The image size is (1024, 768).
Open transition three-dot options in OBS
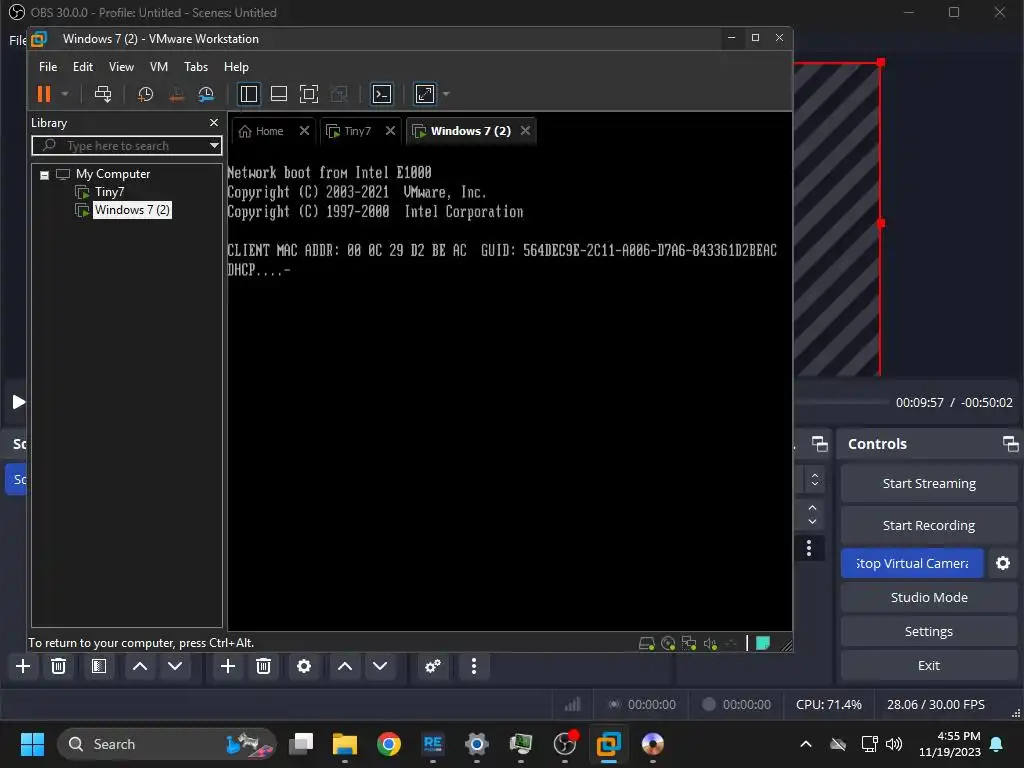(808, 548)
